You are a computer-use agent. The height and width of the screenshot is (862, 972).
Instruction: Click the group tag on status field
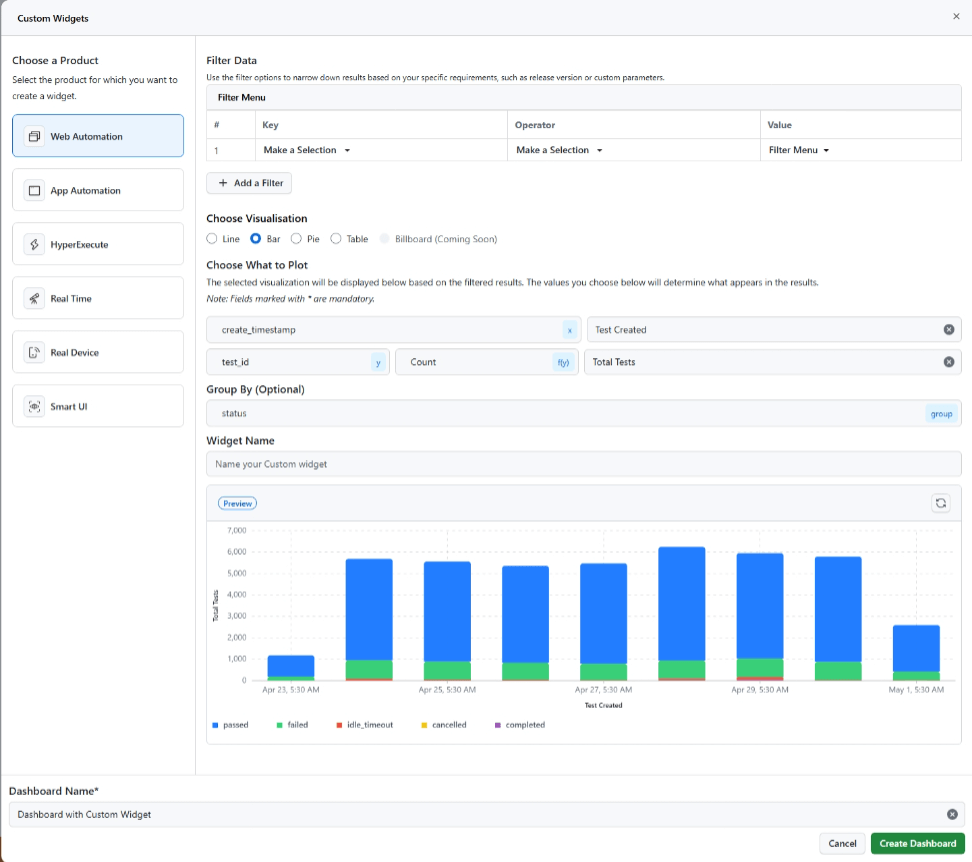click(x=941, y=414)
